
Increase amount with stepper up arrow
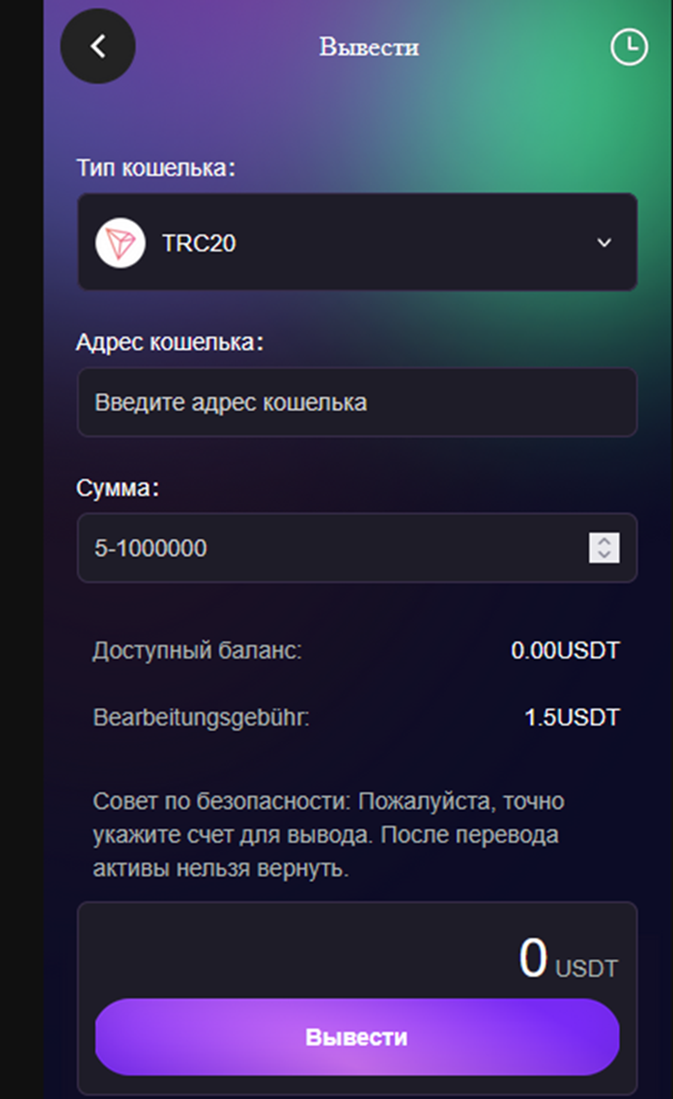(x=604, y=541)
